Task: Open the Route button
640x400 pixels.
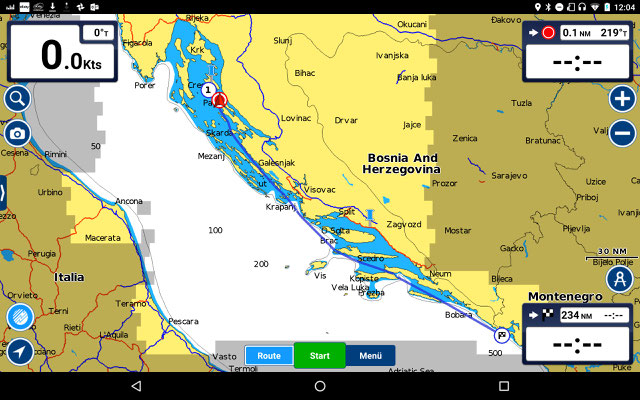Action: click(x=269, y=356)
